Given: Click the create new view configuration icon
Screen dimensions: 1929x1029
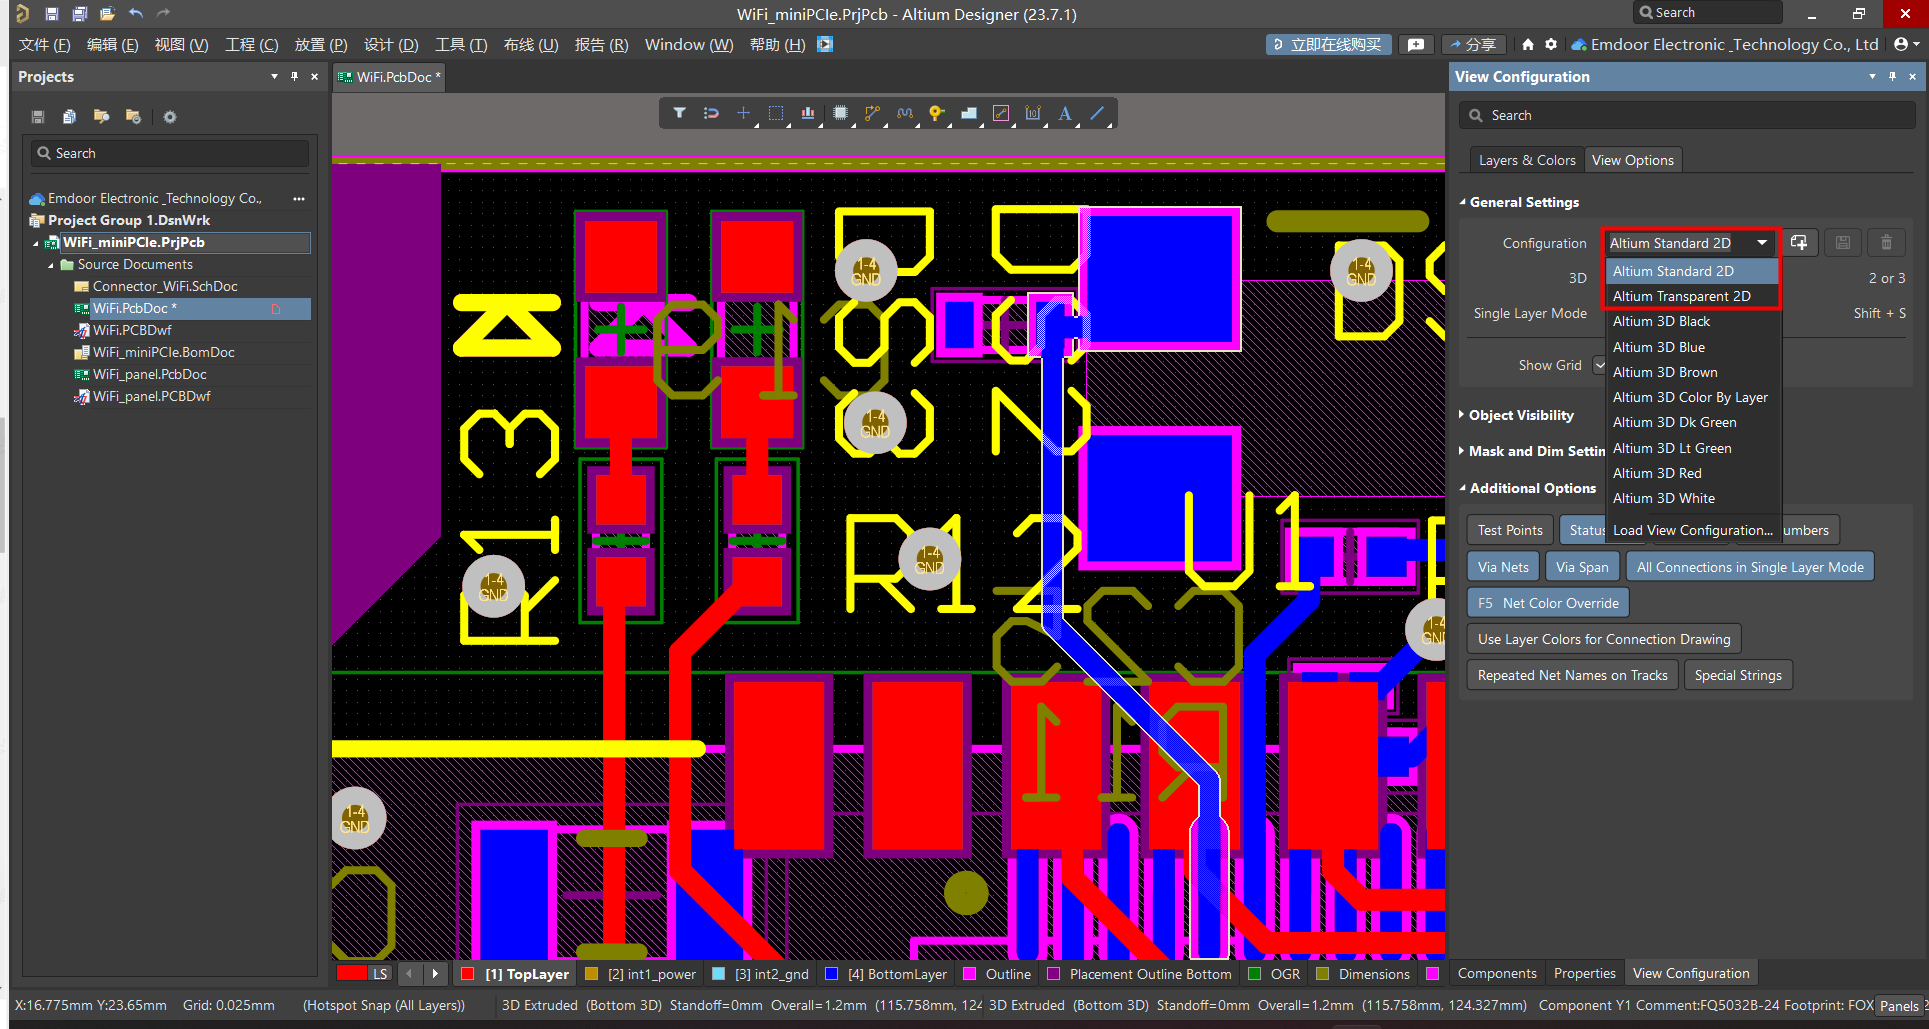Looking at the screenshot, I should point(1798,243).
